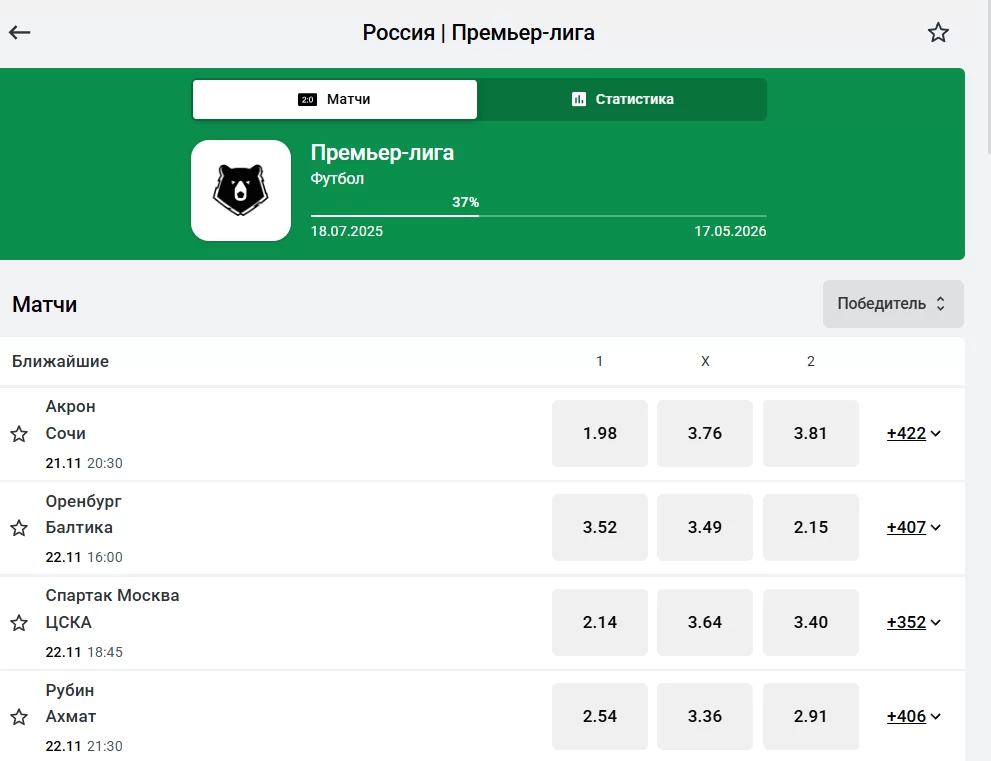This screenshot has width=991, height=761.
Task: Switch to the Статистика tab
Action: pyautogui.click(x=622, y=99)
